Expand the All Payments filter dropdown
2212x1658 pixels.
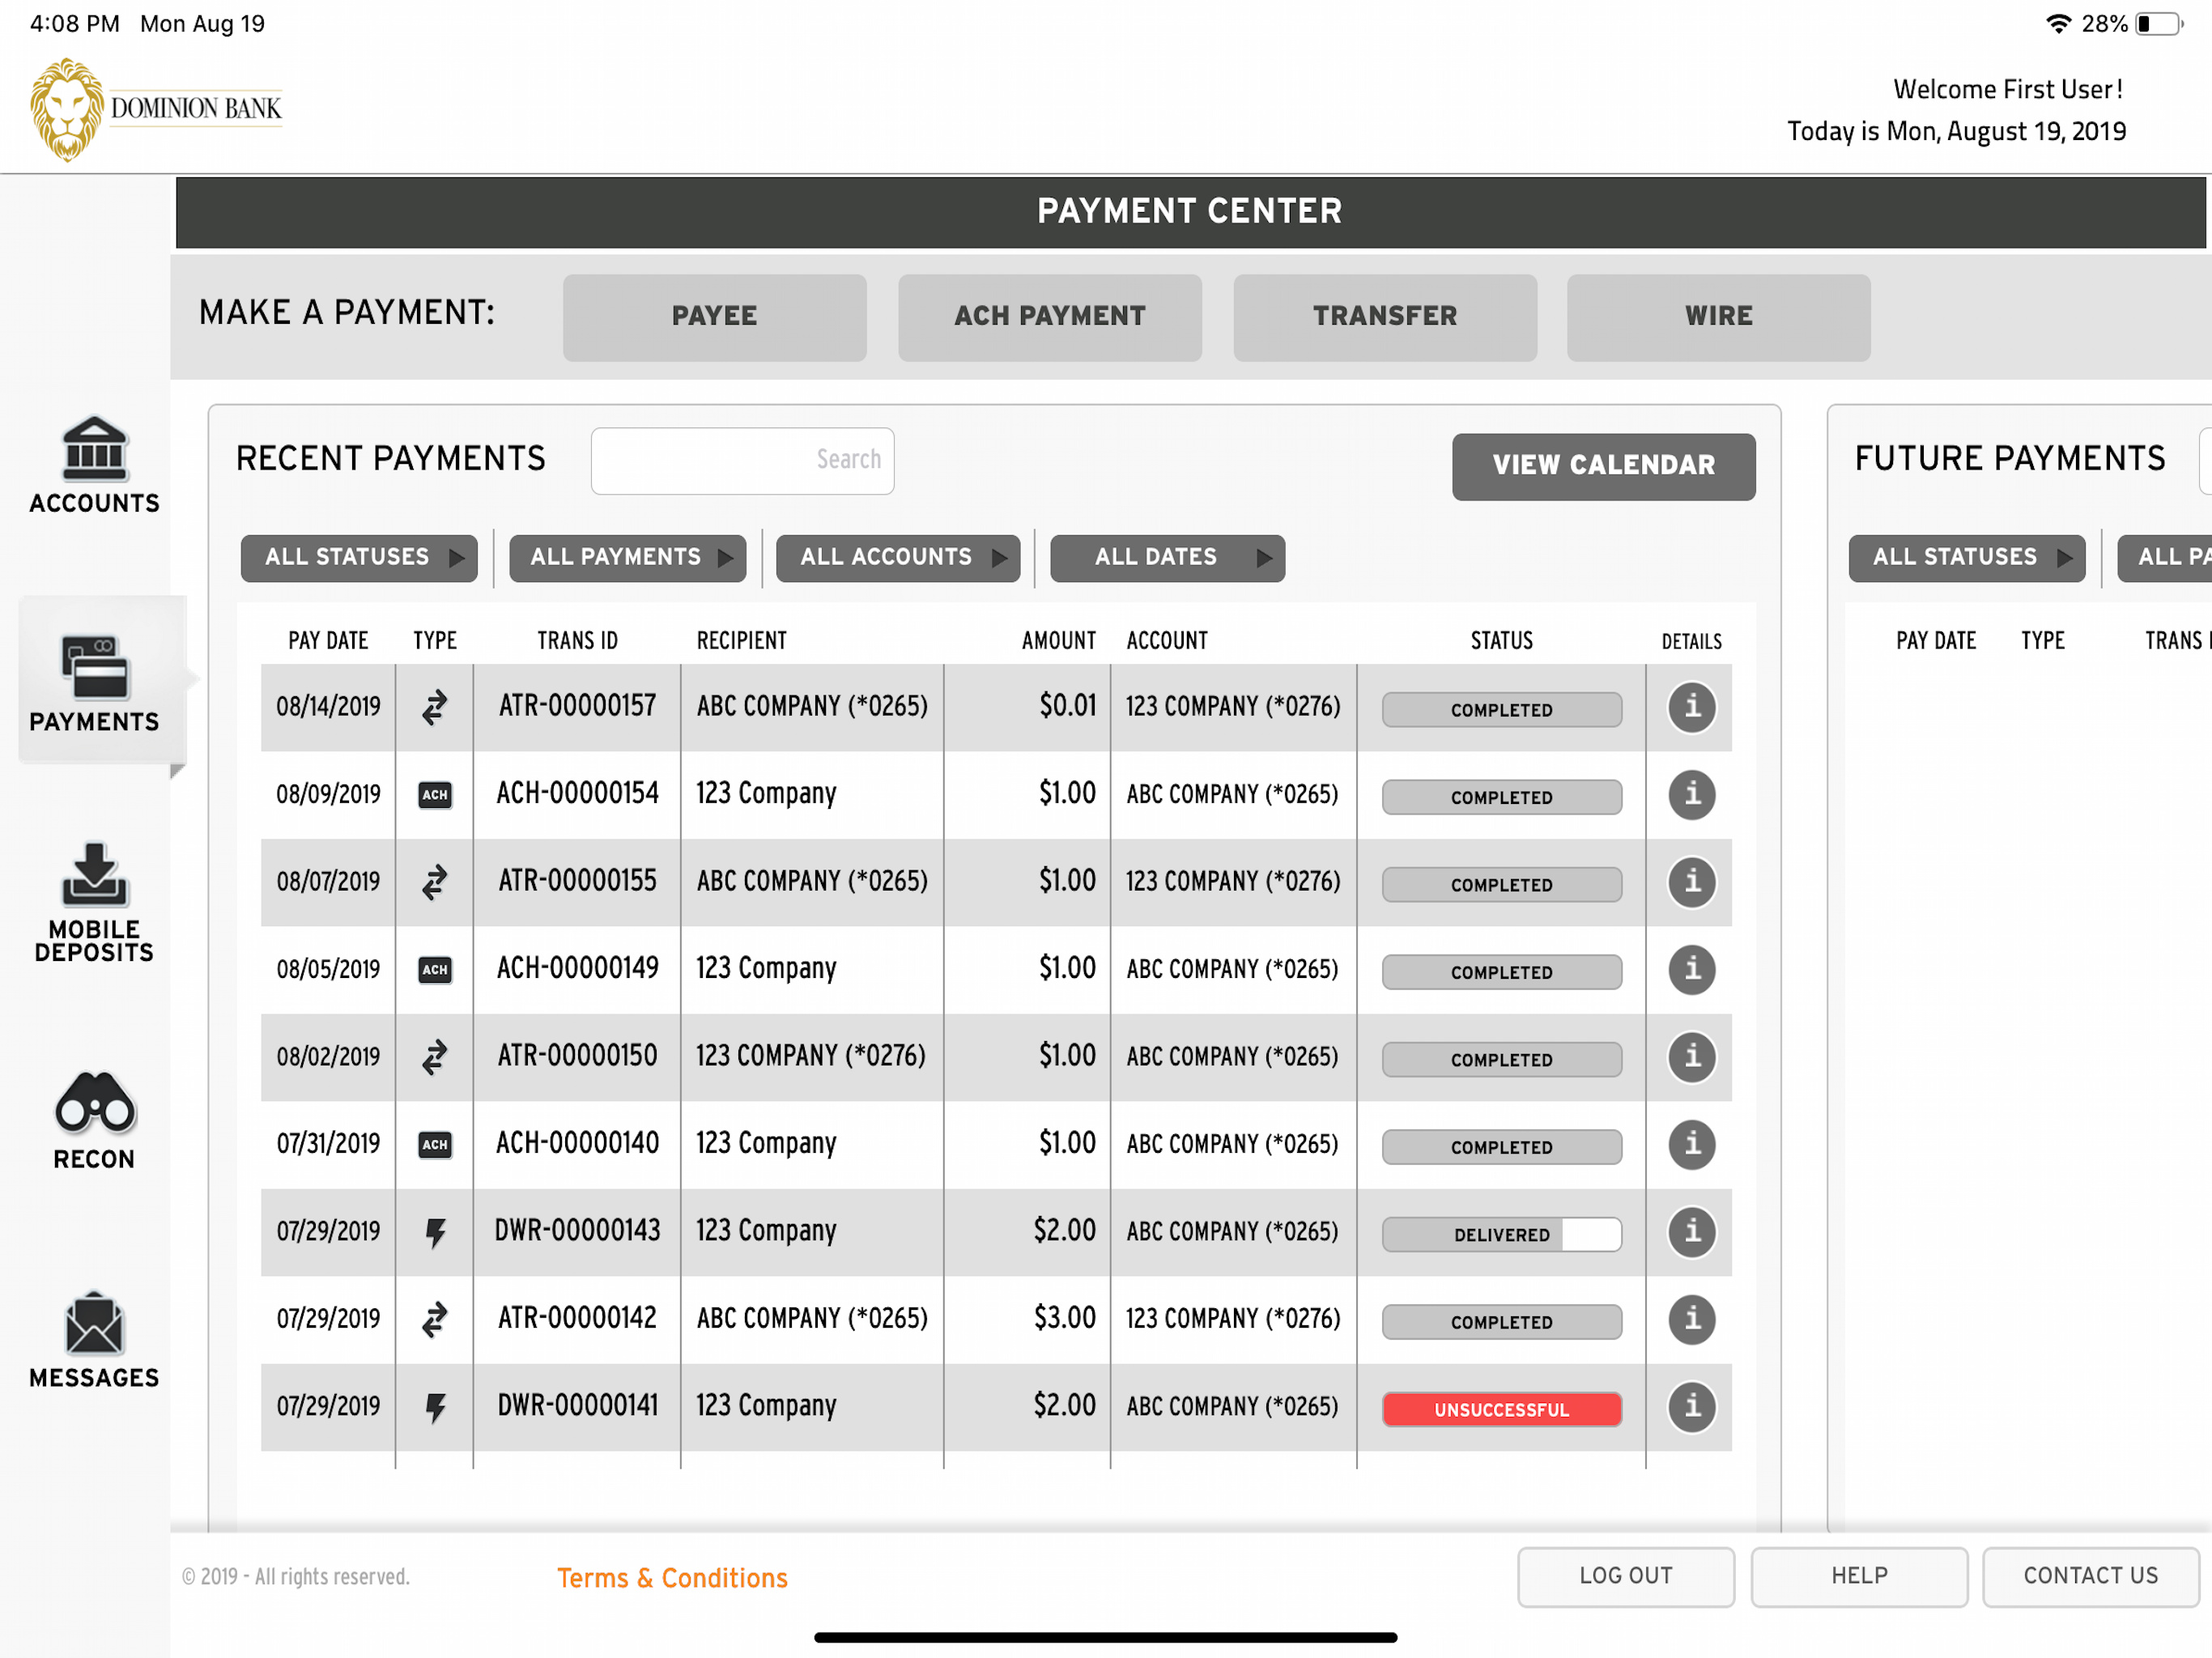tap(627, 558)
